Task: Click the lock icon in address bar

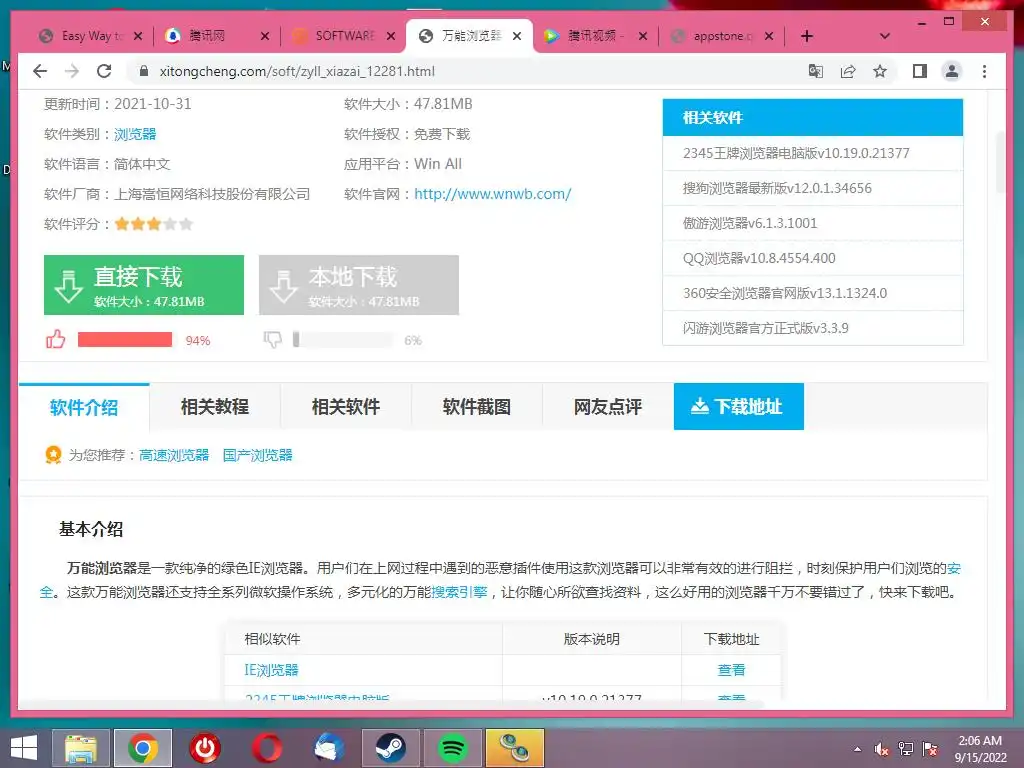Action: coord(144,71)
